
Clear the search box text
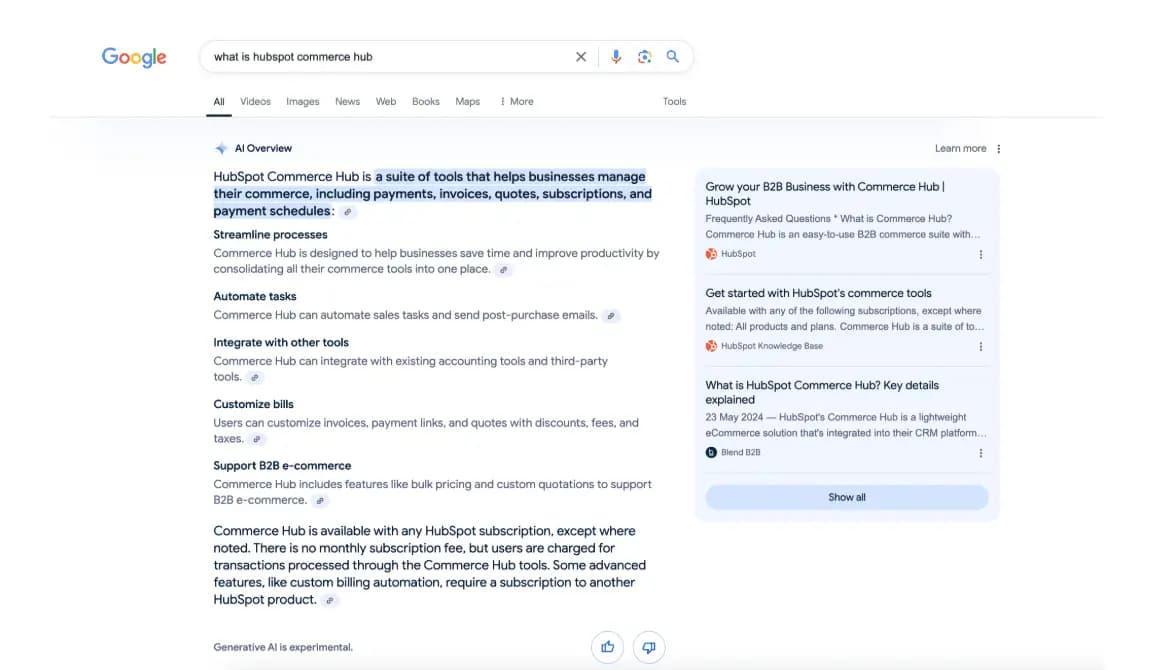click(x=581, y=57)
